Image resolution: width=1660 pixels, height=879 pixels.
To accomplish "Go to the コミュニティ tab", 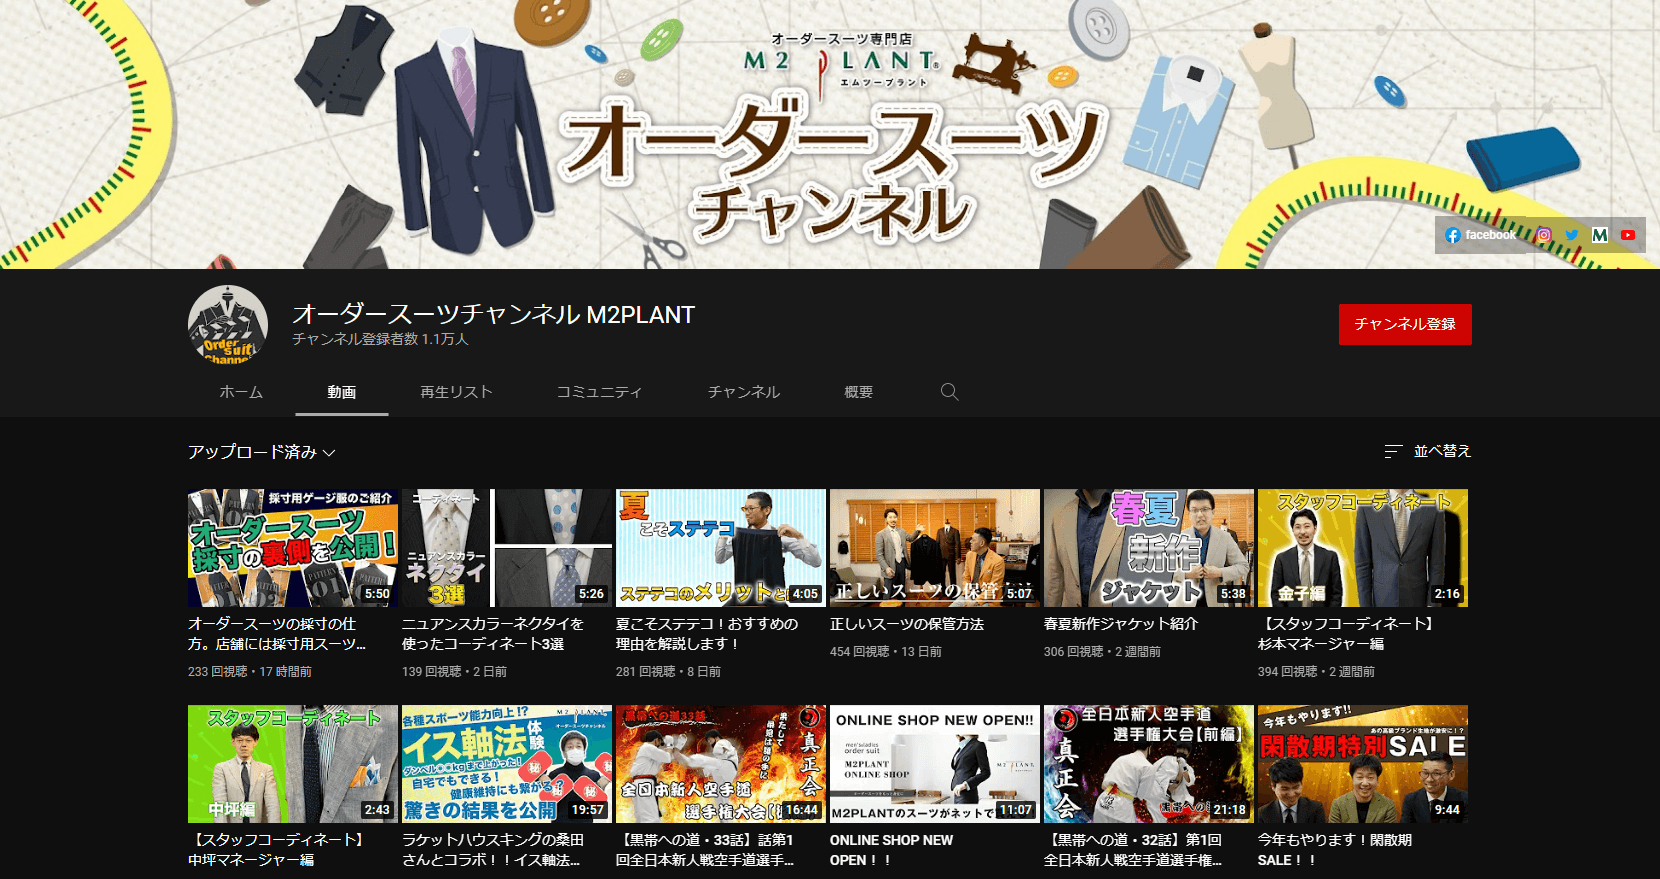I will point(599,392).
